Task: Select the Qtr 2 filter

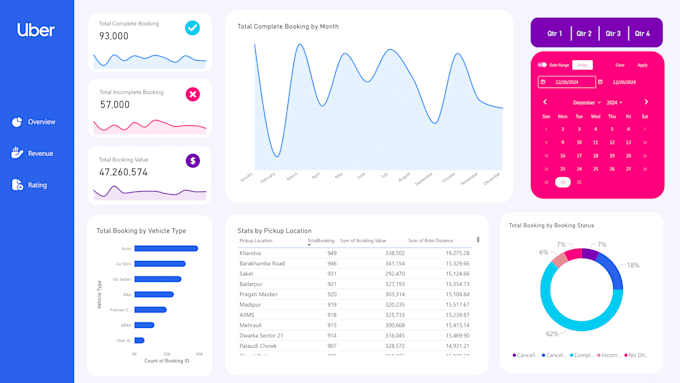Action: click(584, 33)
